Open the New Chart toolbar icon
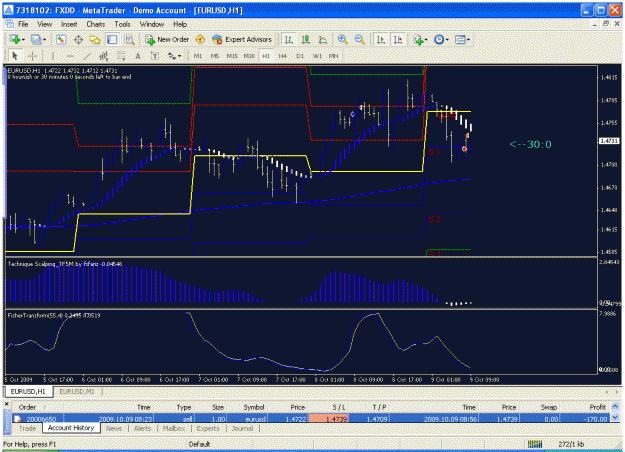Viewport: 625px width, 452px height. coord(15,39)
